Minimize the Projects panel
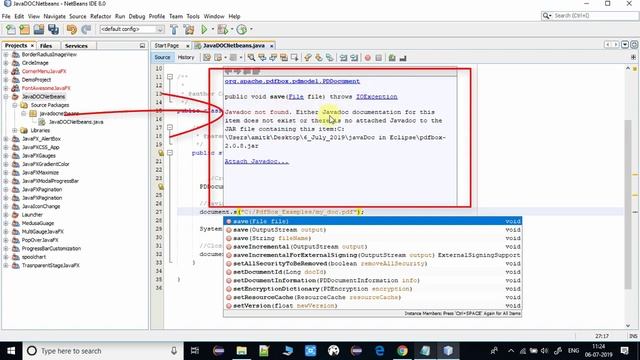The image size is (640, 360). (x=142, y=46)
